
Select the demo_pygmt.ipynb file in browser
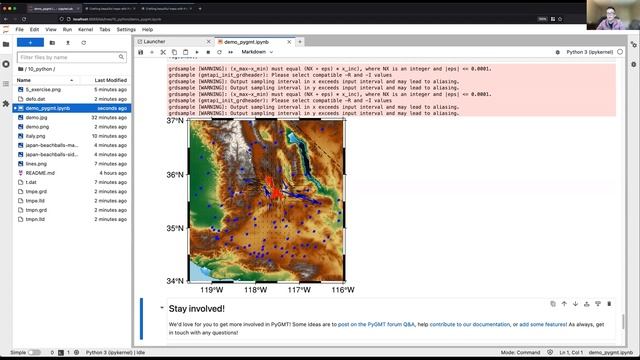pyautogui.click(x=72, y=108)
